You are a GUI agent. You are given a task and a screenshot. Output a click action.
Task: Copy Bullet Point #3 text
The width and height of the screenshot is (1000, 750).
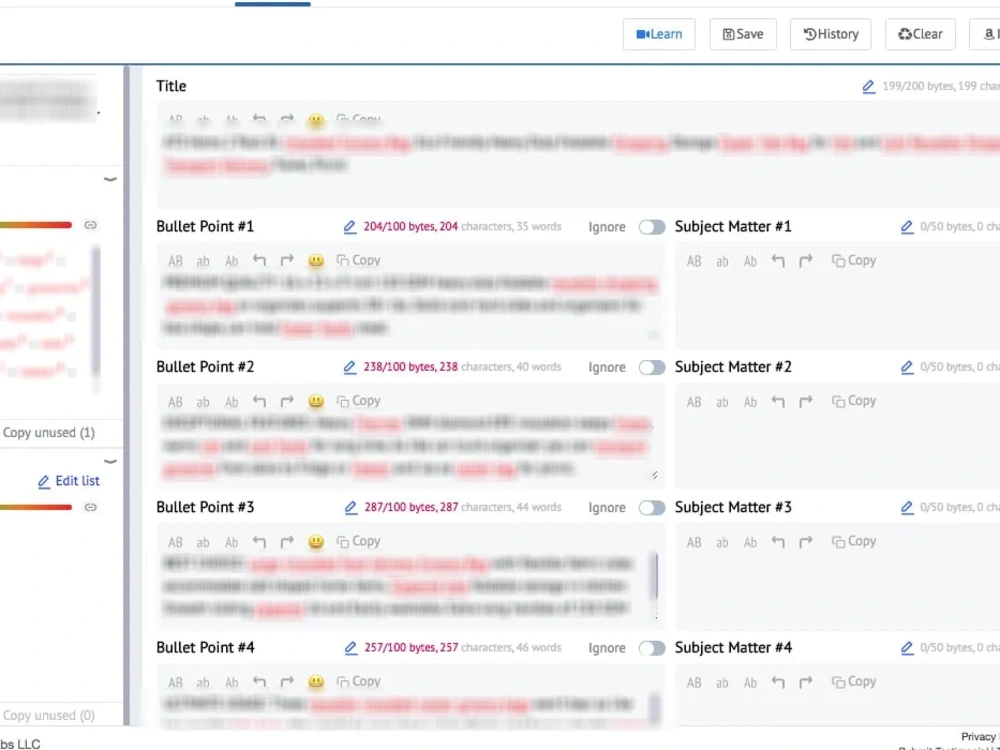click(358, 541)
